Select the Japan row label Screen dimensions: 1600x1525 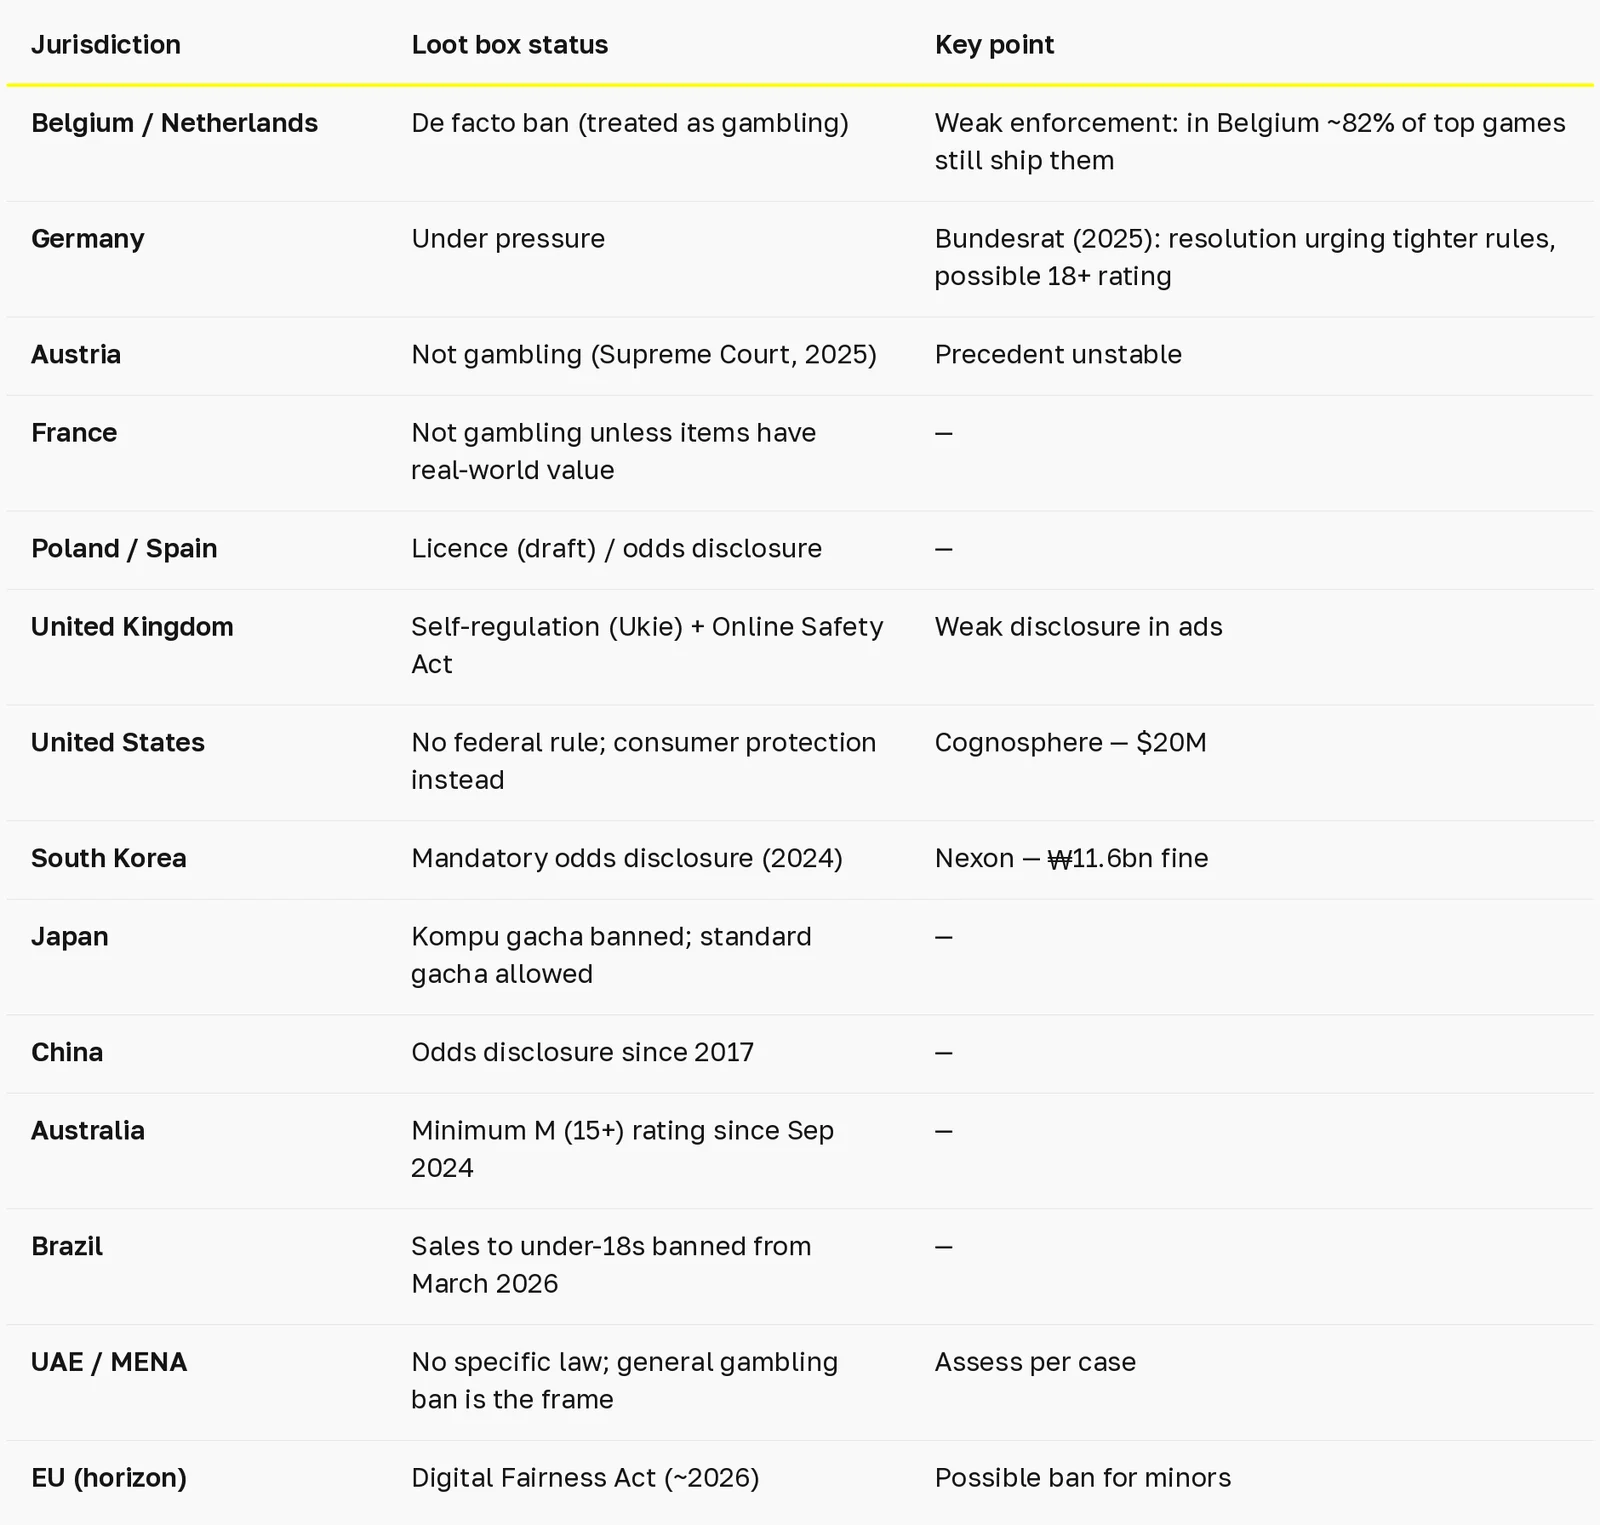70,937
